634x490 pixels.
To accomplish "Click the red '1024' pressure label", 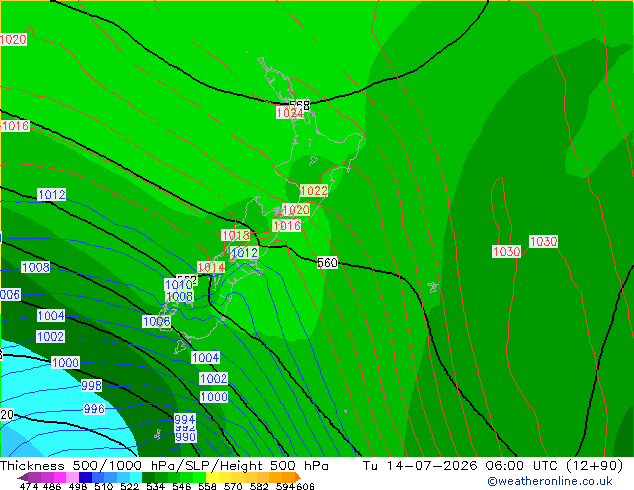I will coord(290,113).
